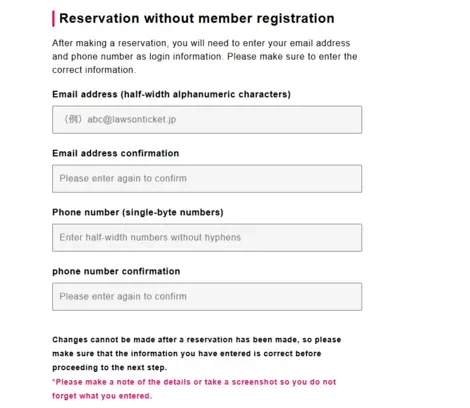Click the pink 'forget what you entered.' line
Screen dimensions: 470x408
coord(102,396)
